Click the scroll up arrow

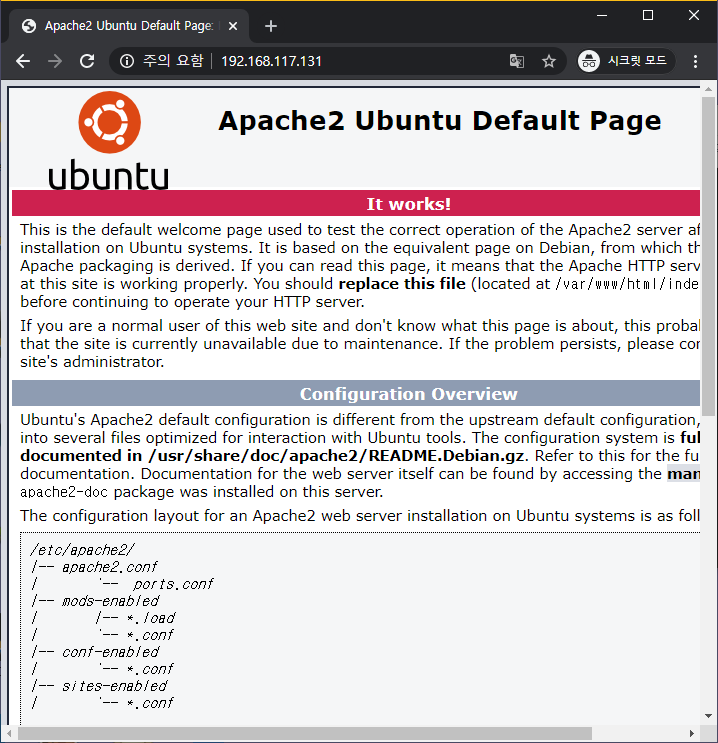click(x=709, y=89)
